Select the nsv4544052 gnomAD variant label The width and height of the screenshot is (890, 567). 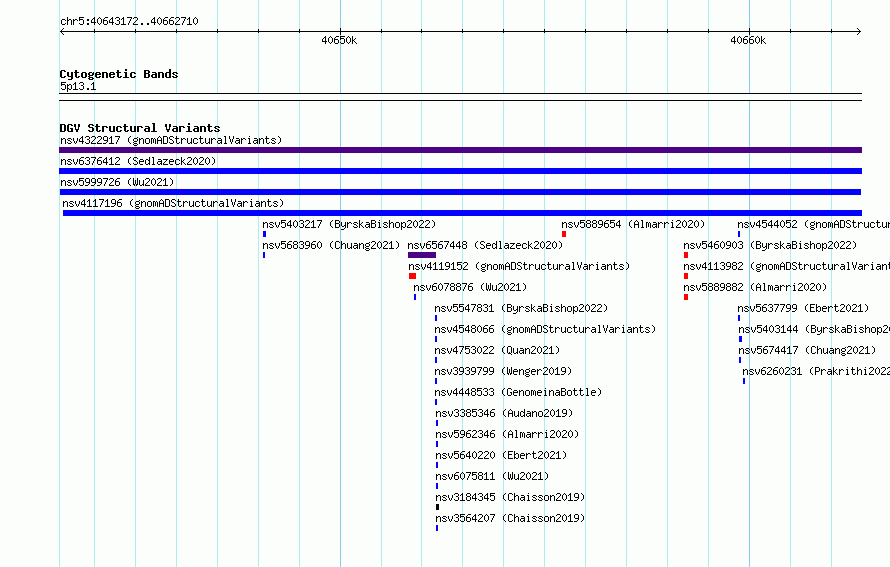813,224
